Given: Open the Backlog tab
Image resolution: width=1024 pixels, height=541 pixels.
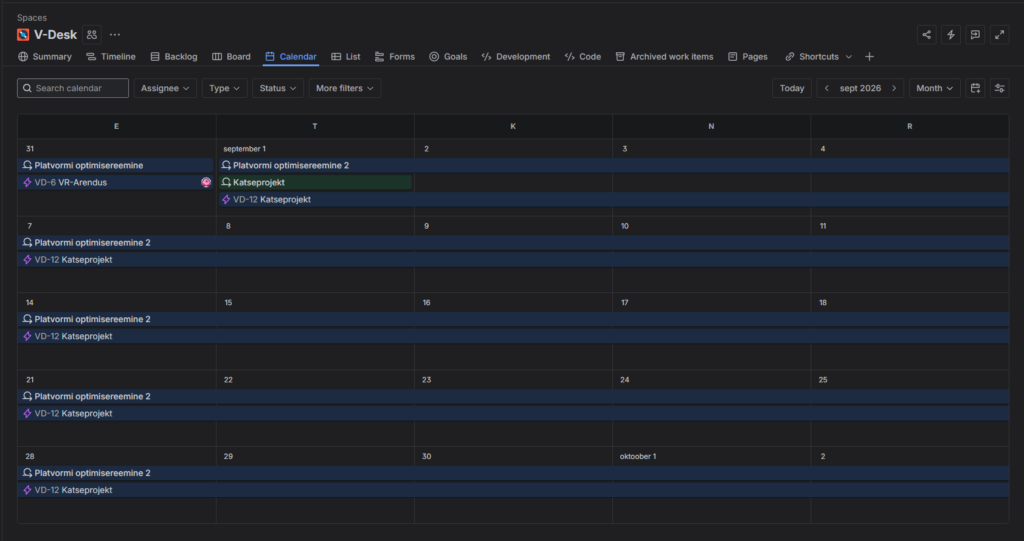Looking at the screenshot, I should [173, 57].
